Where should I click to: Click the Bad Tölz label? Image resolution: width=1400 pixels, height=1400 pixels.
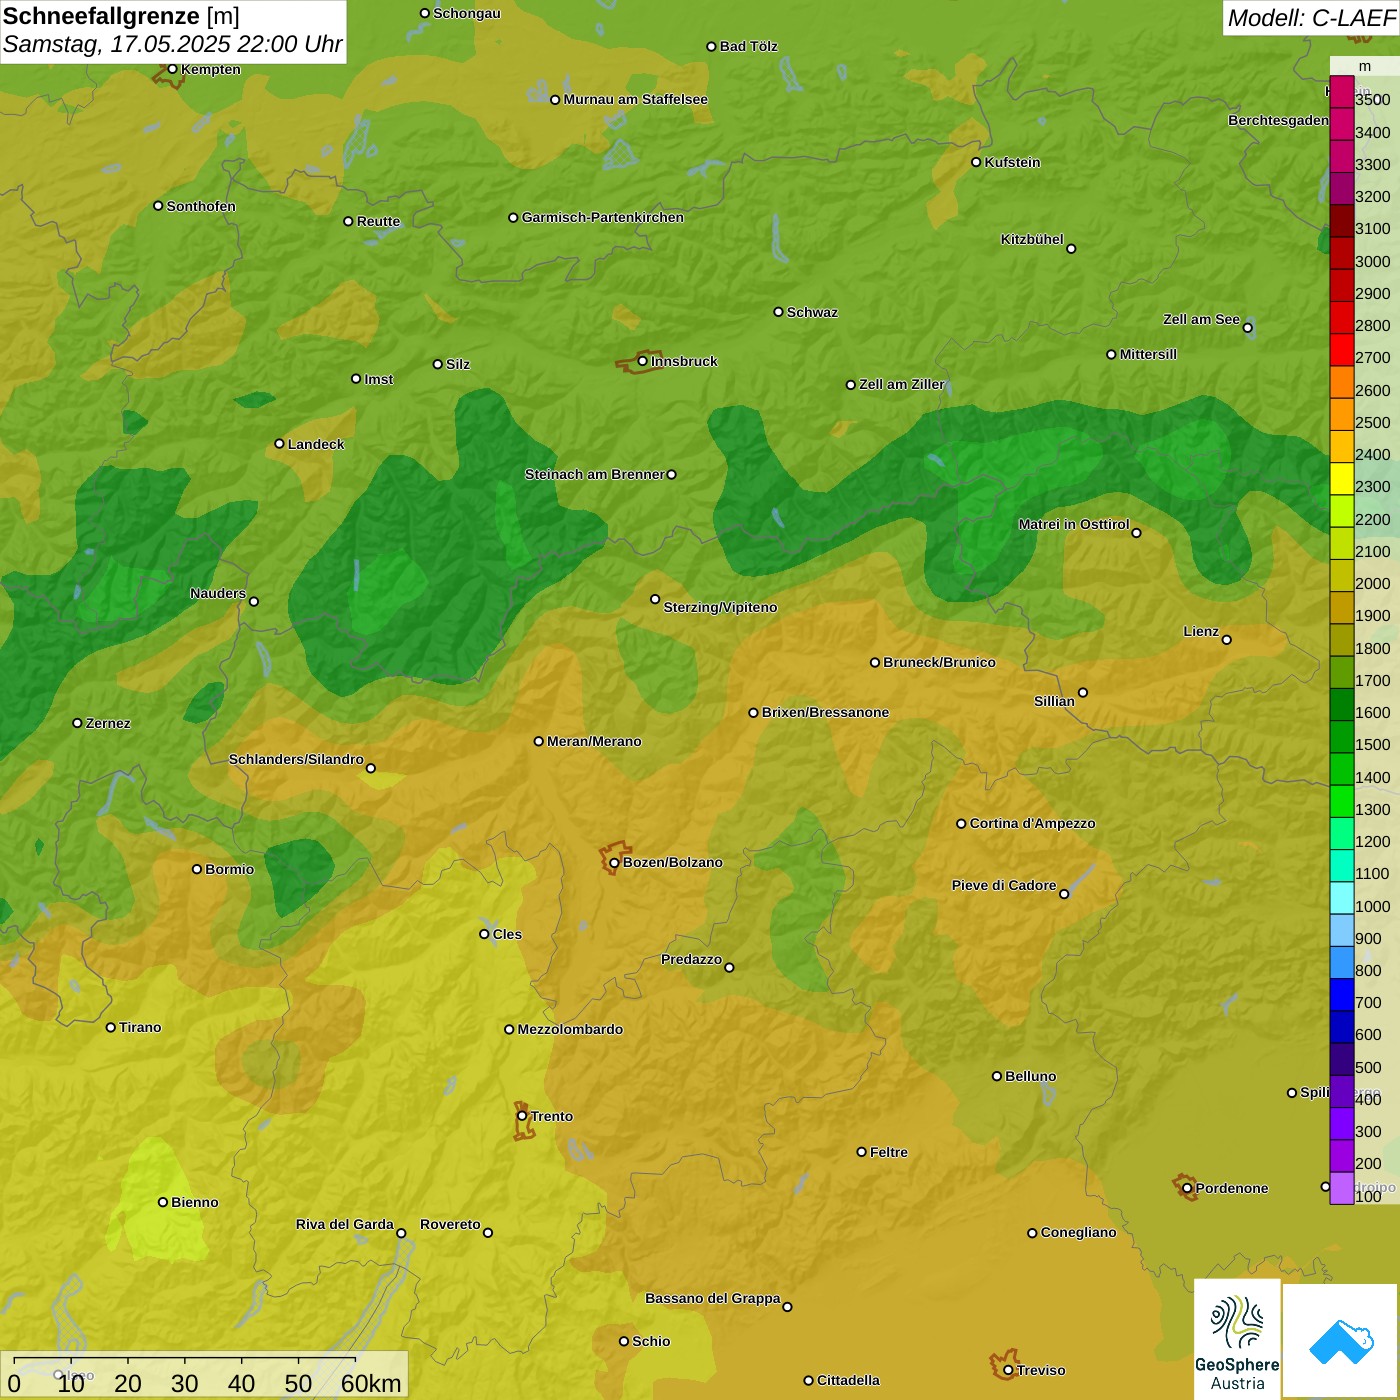coord(749,46)
